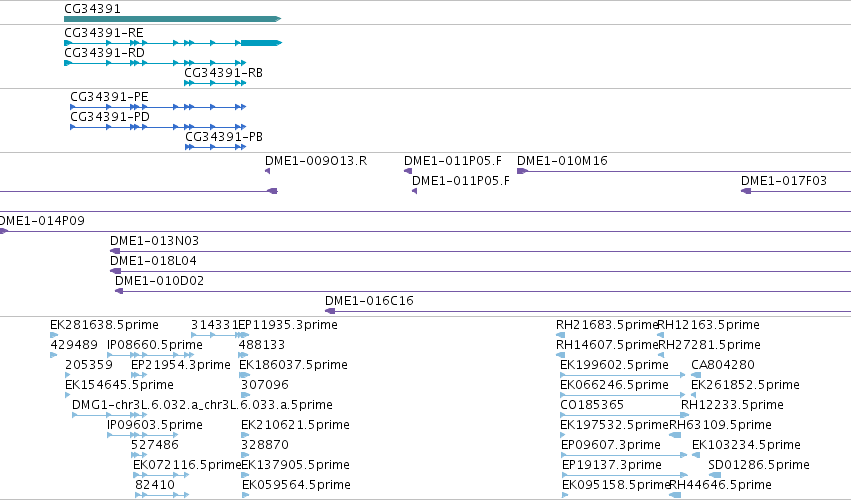Click the DME1-016C16 clone arrowhead
This screenshot has width=851, height=500.
(x=330, y=311)
